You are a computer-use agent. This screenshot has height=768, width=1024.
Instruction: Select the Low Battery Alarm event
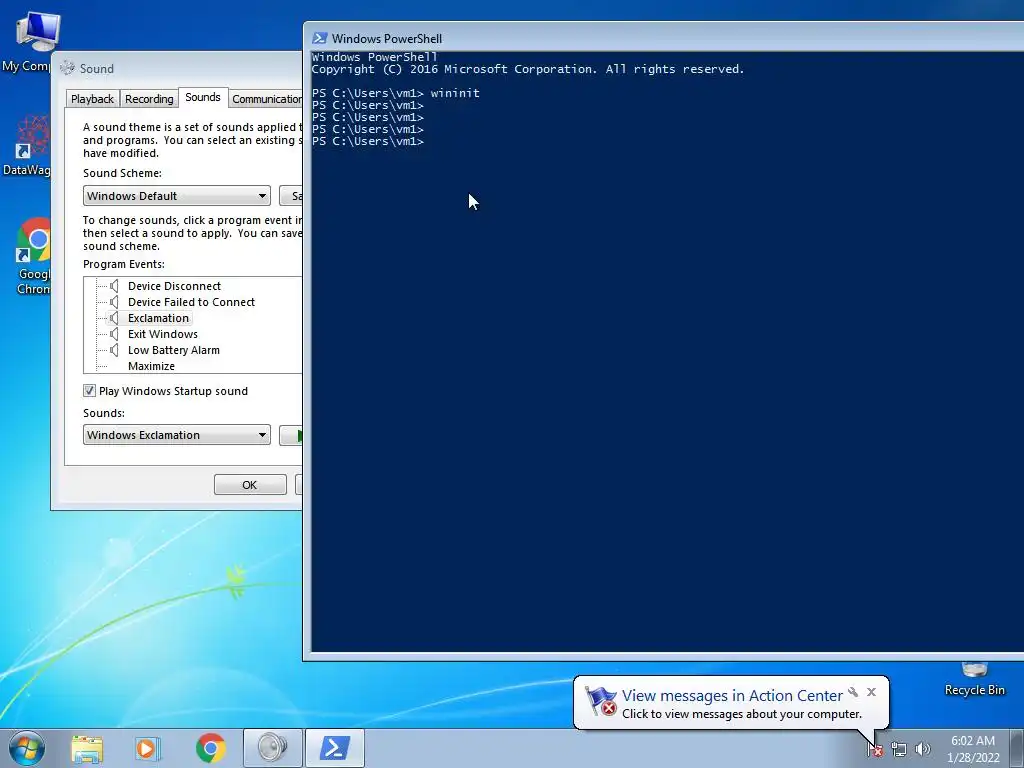tap(174, 350)
